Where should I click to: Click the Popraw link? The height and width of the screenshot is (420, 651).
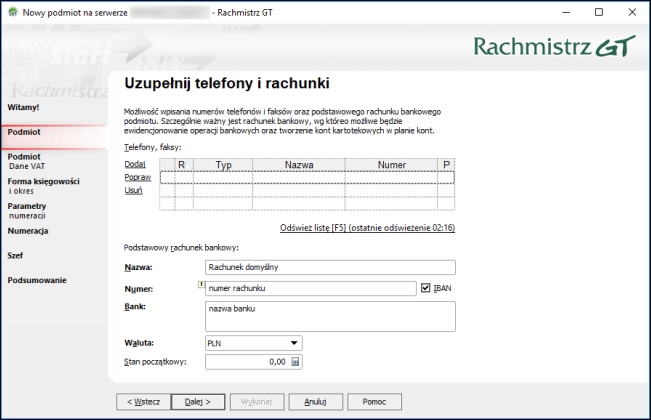tap(138, 177)
